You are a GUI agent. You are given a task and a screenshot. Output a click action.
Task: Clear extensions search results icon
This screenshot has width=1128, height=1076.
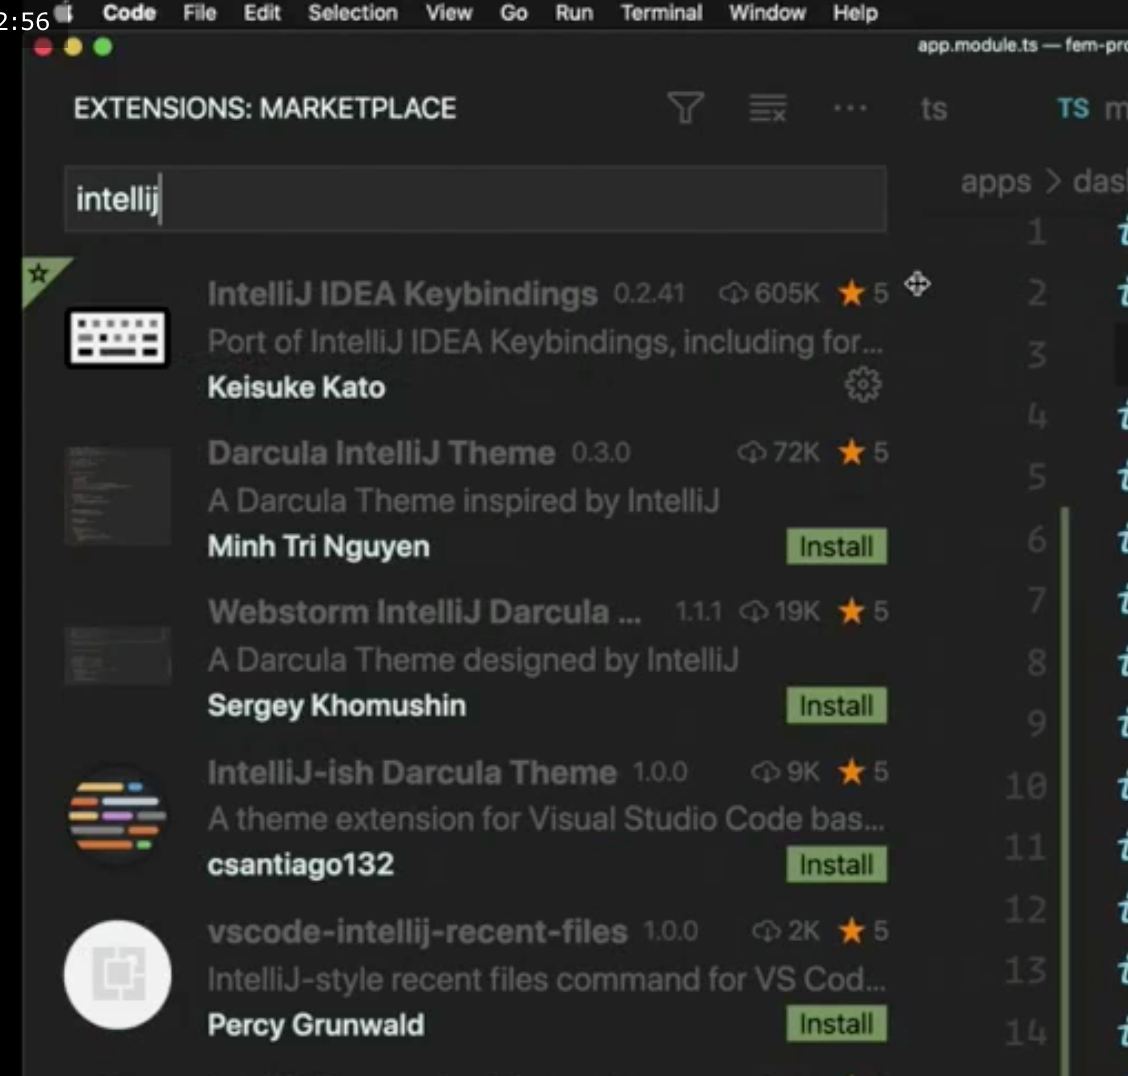(x=768, y=108)
